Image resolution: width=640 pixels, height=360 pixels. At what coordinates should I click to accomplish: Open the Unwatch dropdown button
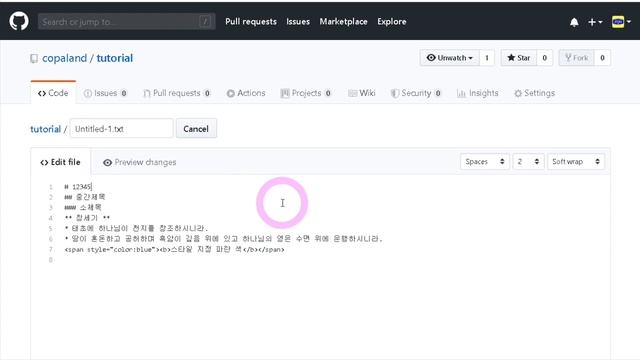[449, 58]
